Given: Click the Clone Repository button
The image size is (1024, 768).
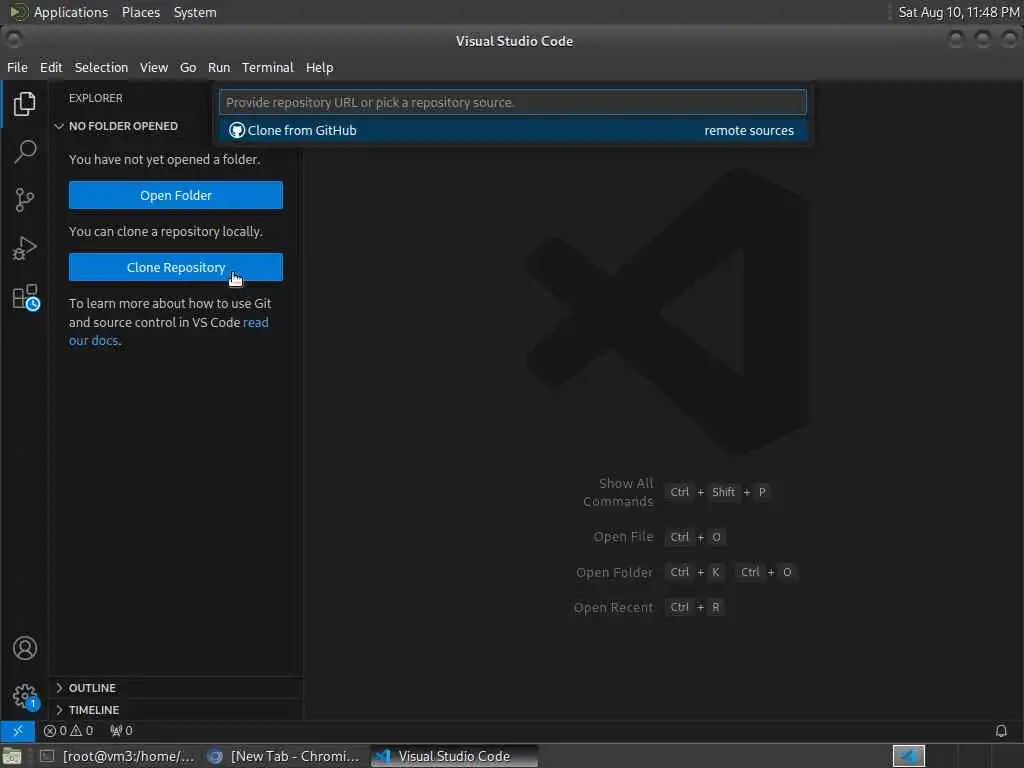Looking at the screenshot, I should click(176, 267).
